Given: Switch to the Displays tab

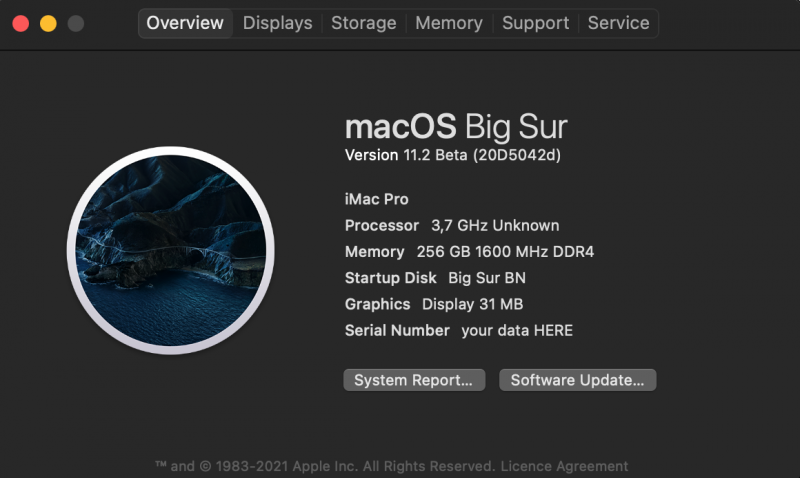Looking at the screenshot, I should [x=277, y=23].
